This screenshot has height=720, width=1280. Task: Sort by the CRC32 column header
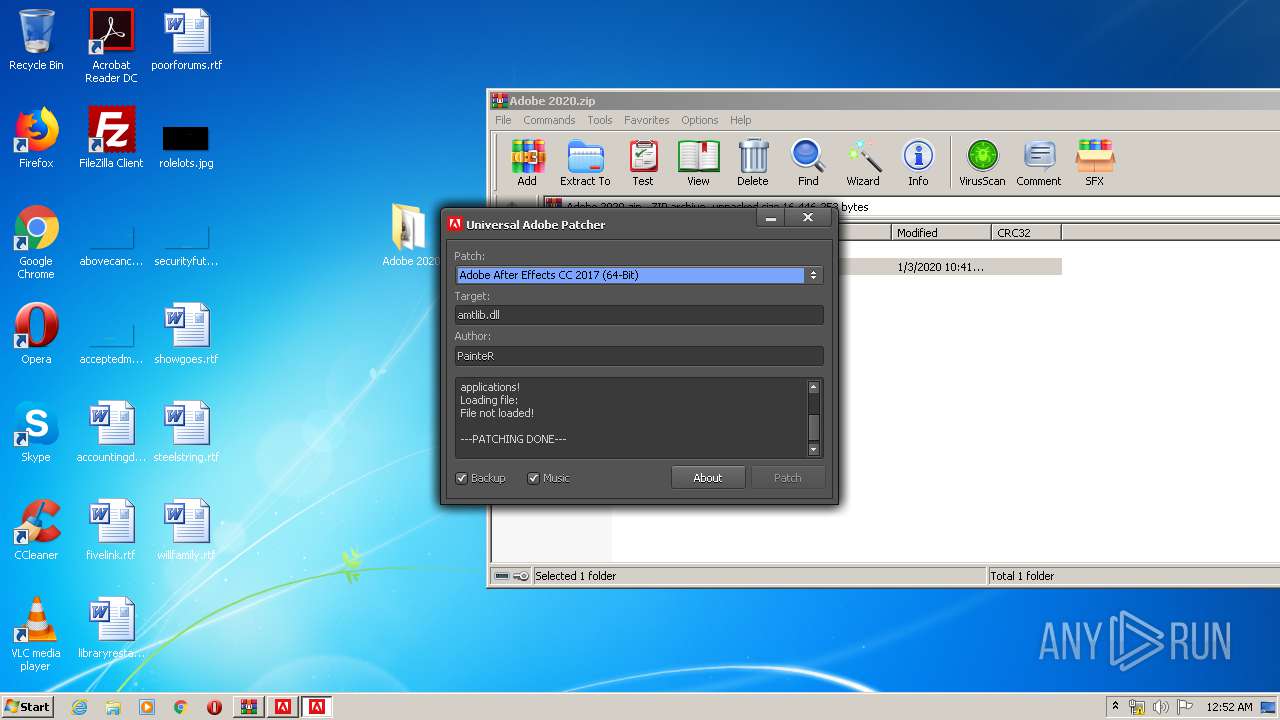click(x=1026, y=233)
